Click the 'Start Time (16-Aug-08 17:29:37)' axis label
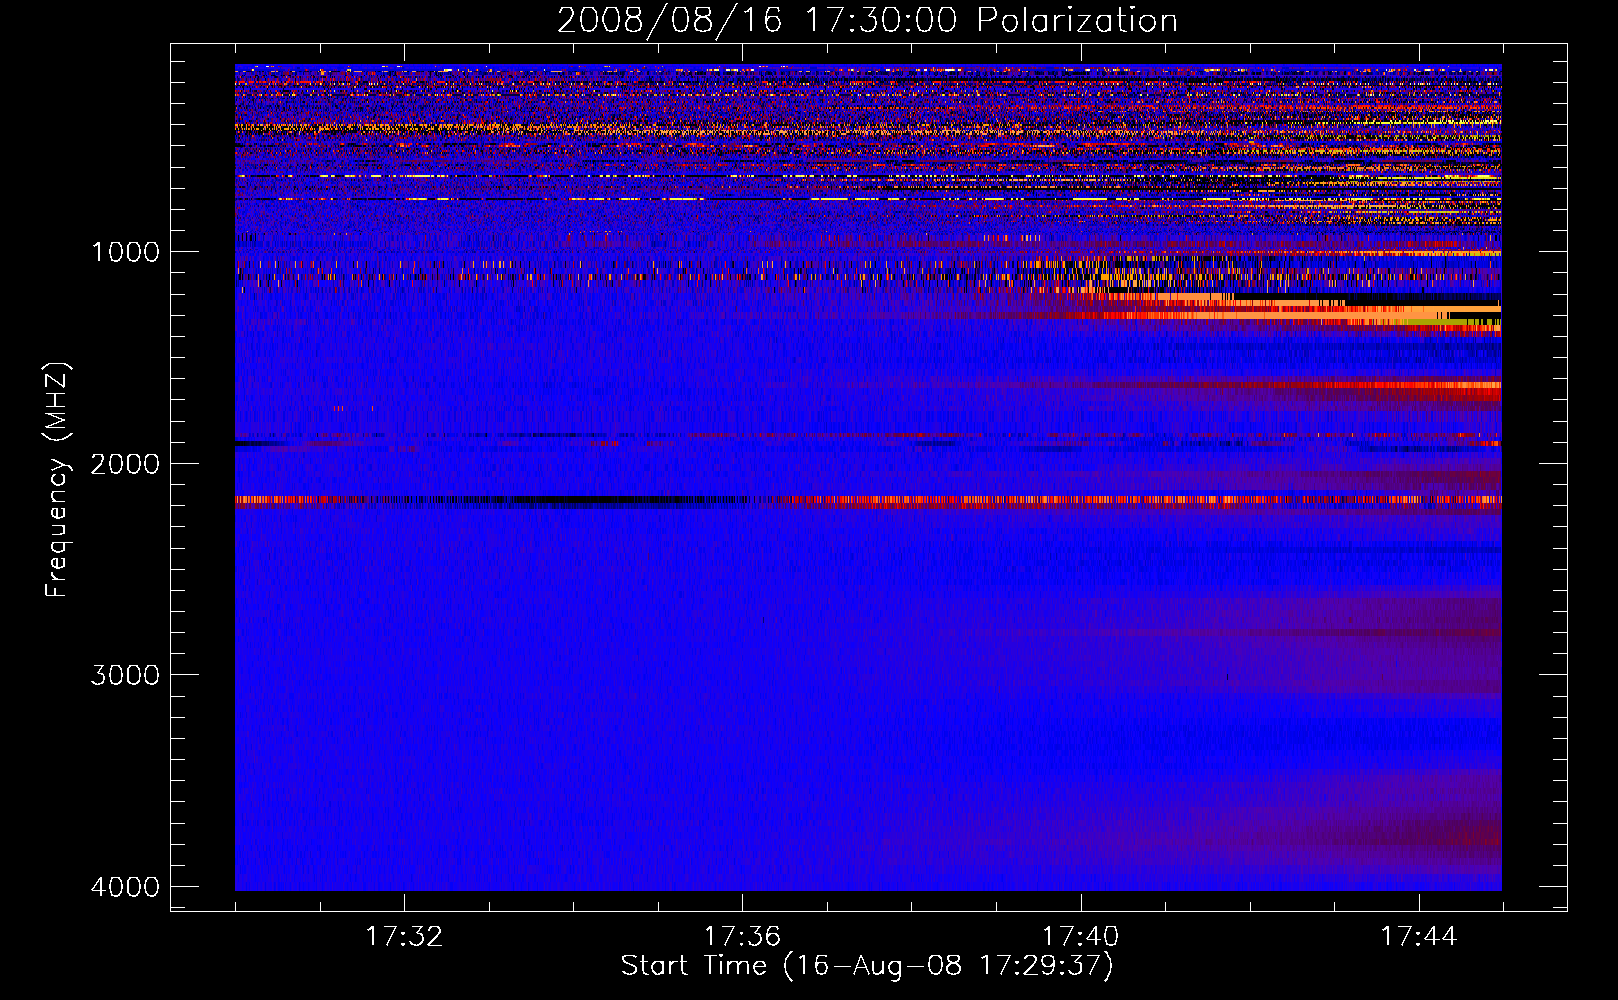 pos(867,966)
